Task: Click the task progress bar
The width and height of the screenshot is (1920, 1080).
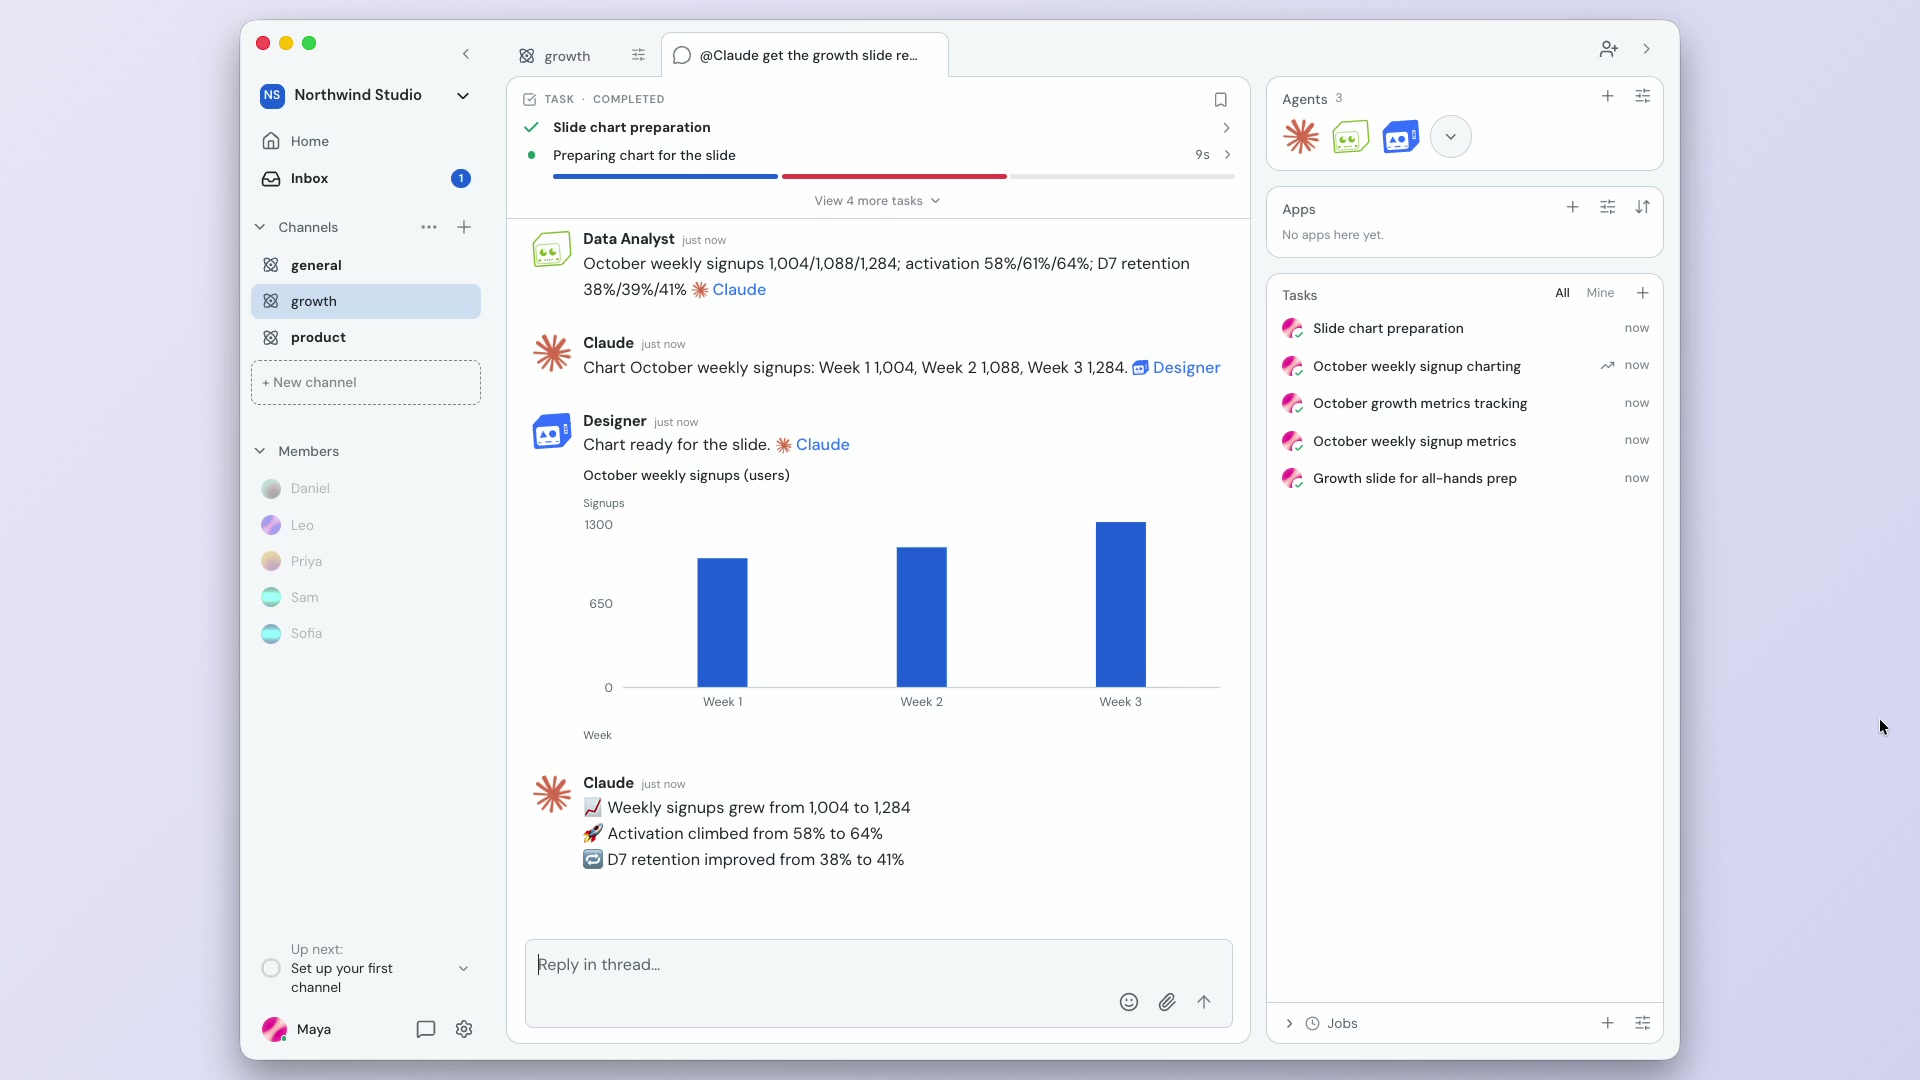Action: (894, 176)
